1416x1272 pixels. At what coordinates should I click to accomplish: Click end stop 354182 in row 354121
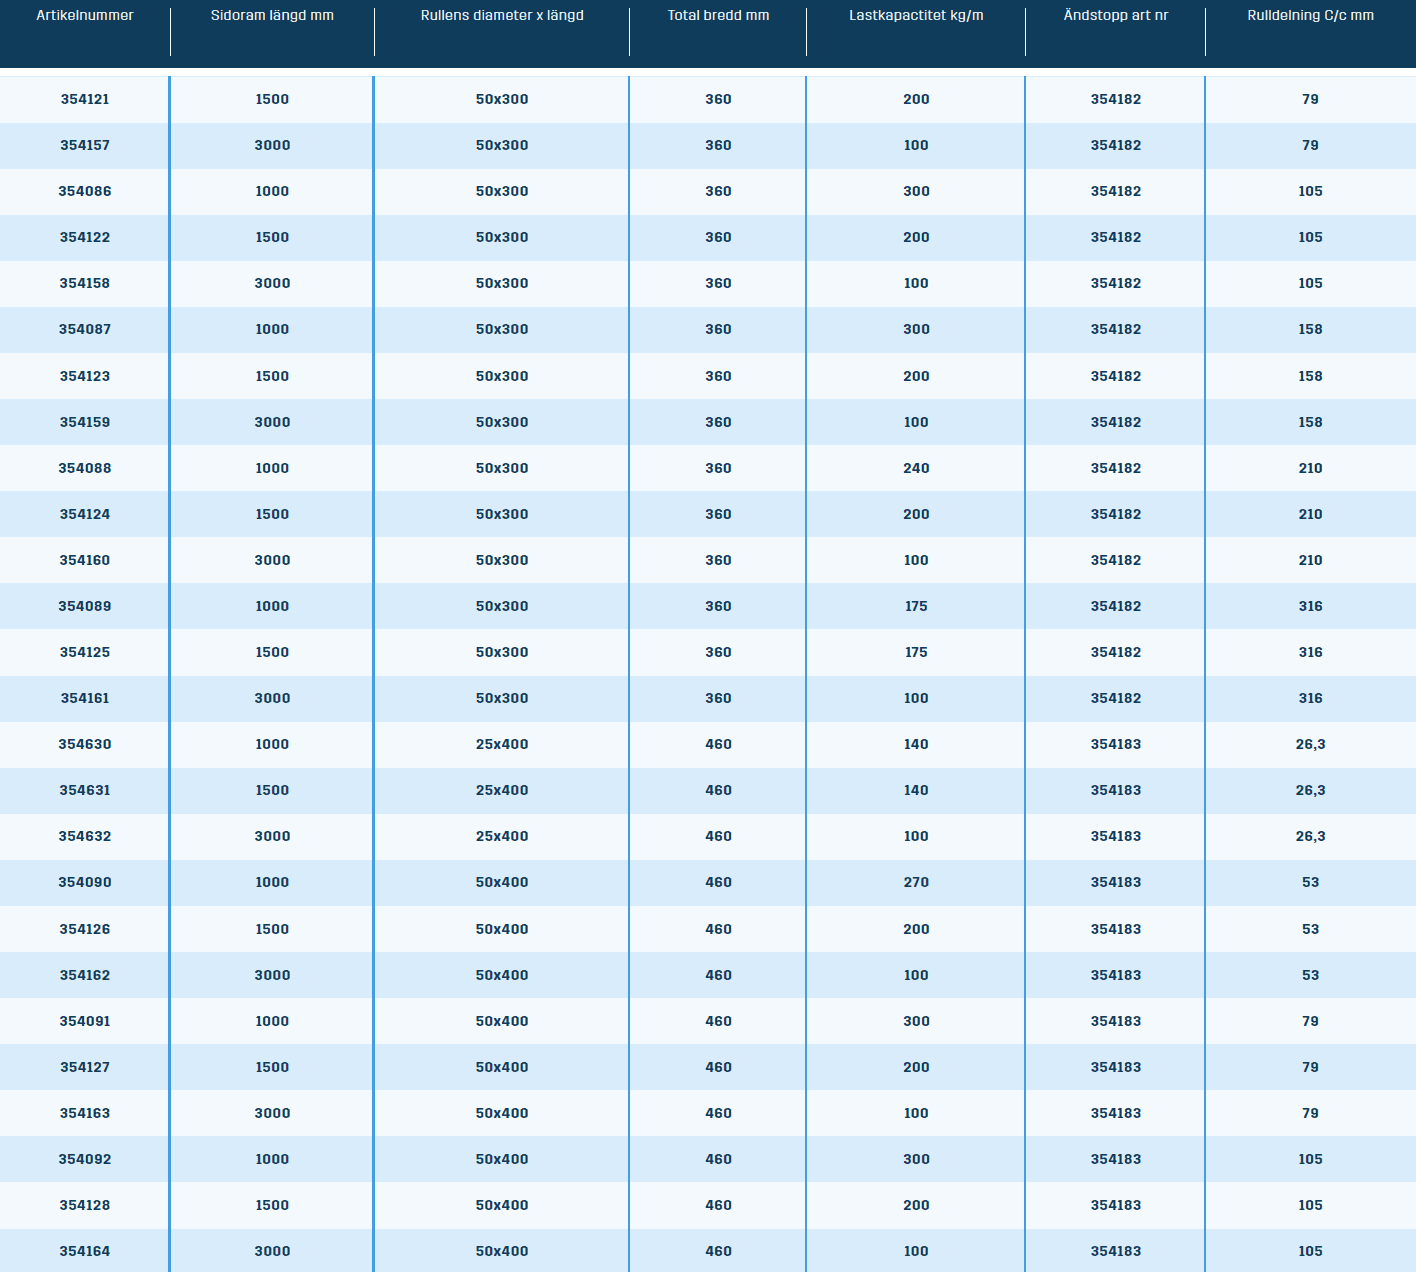coord(1116,100)
